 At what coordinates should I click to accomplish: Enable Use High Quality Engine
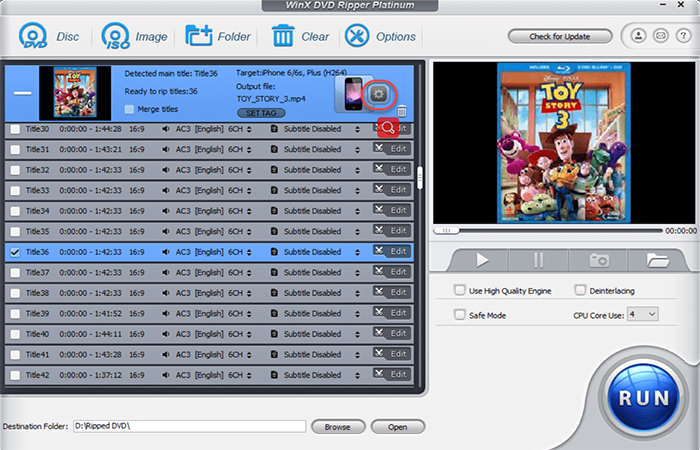coord(459,290)
